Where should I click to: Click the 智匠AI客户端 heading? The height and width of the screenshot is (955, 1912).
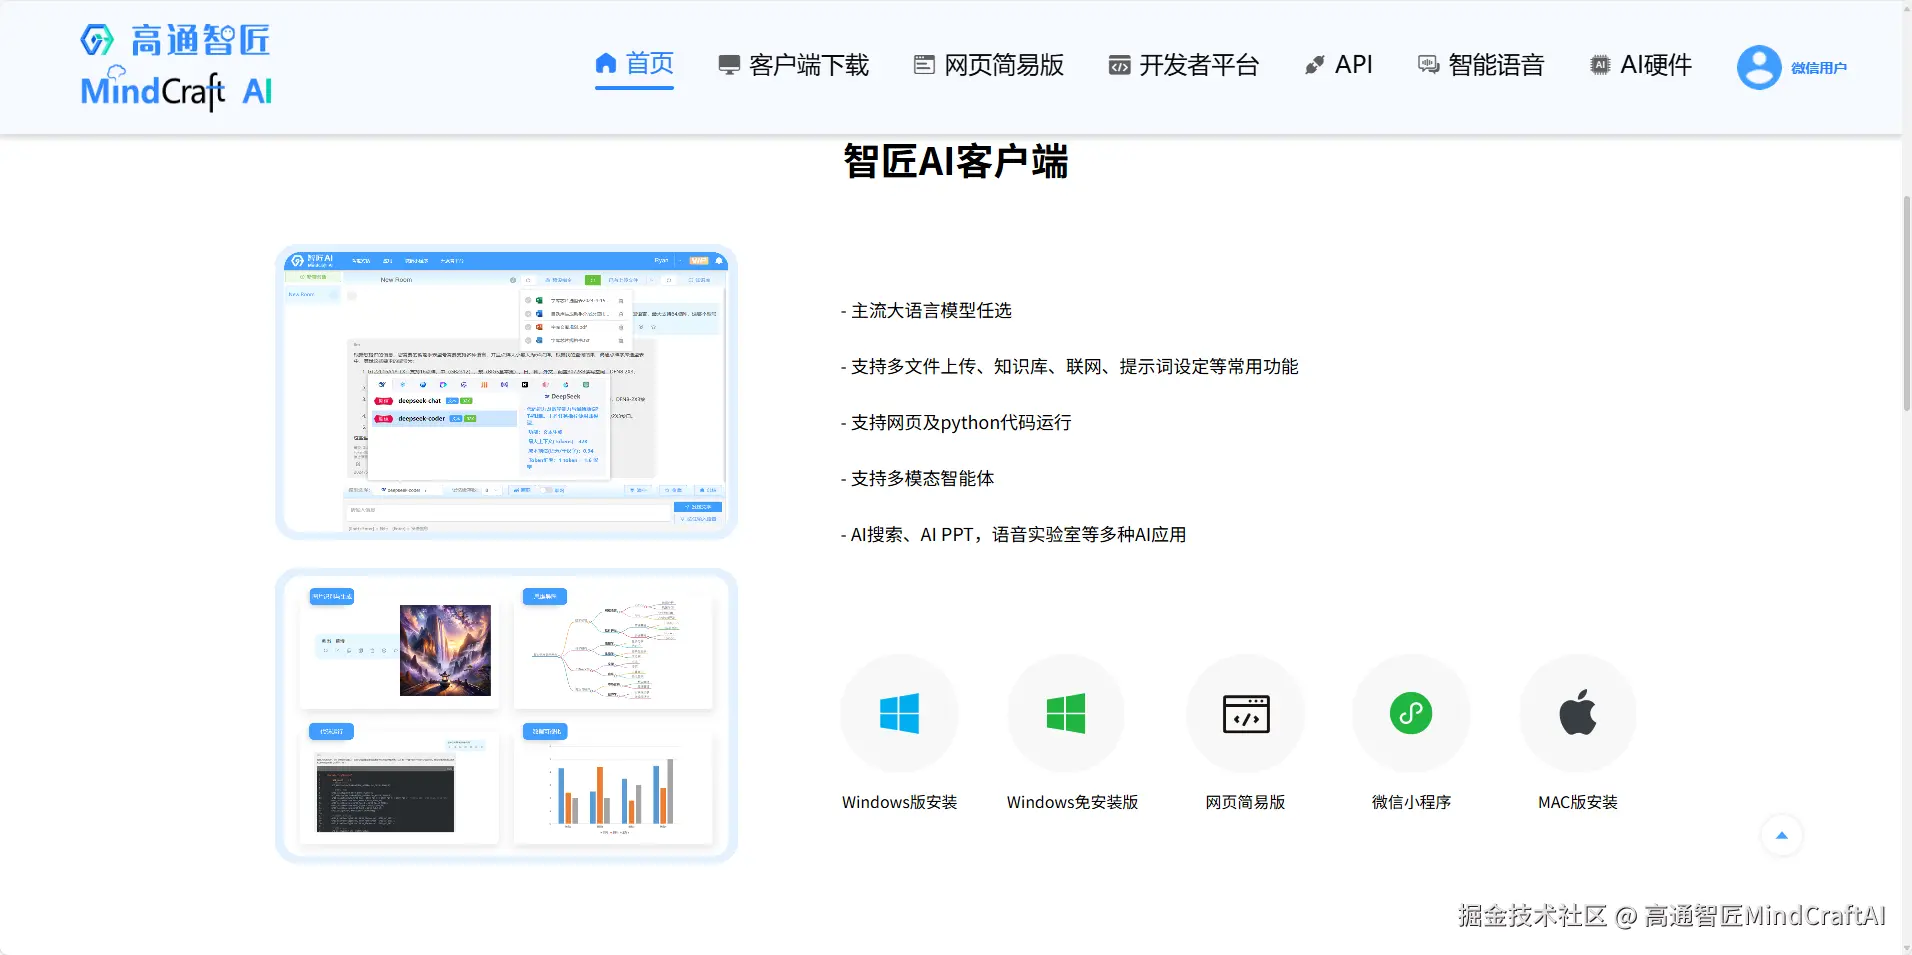pyautogui.click(x=956, y=161)
